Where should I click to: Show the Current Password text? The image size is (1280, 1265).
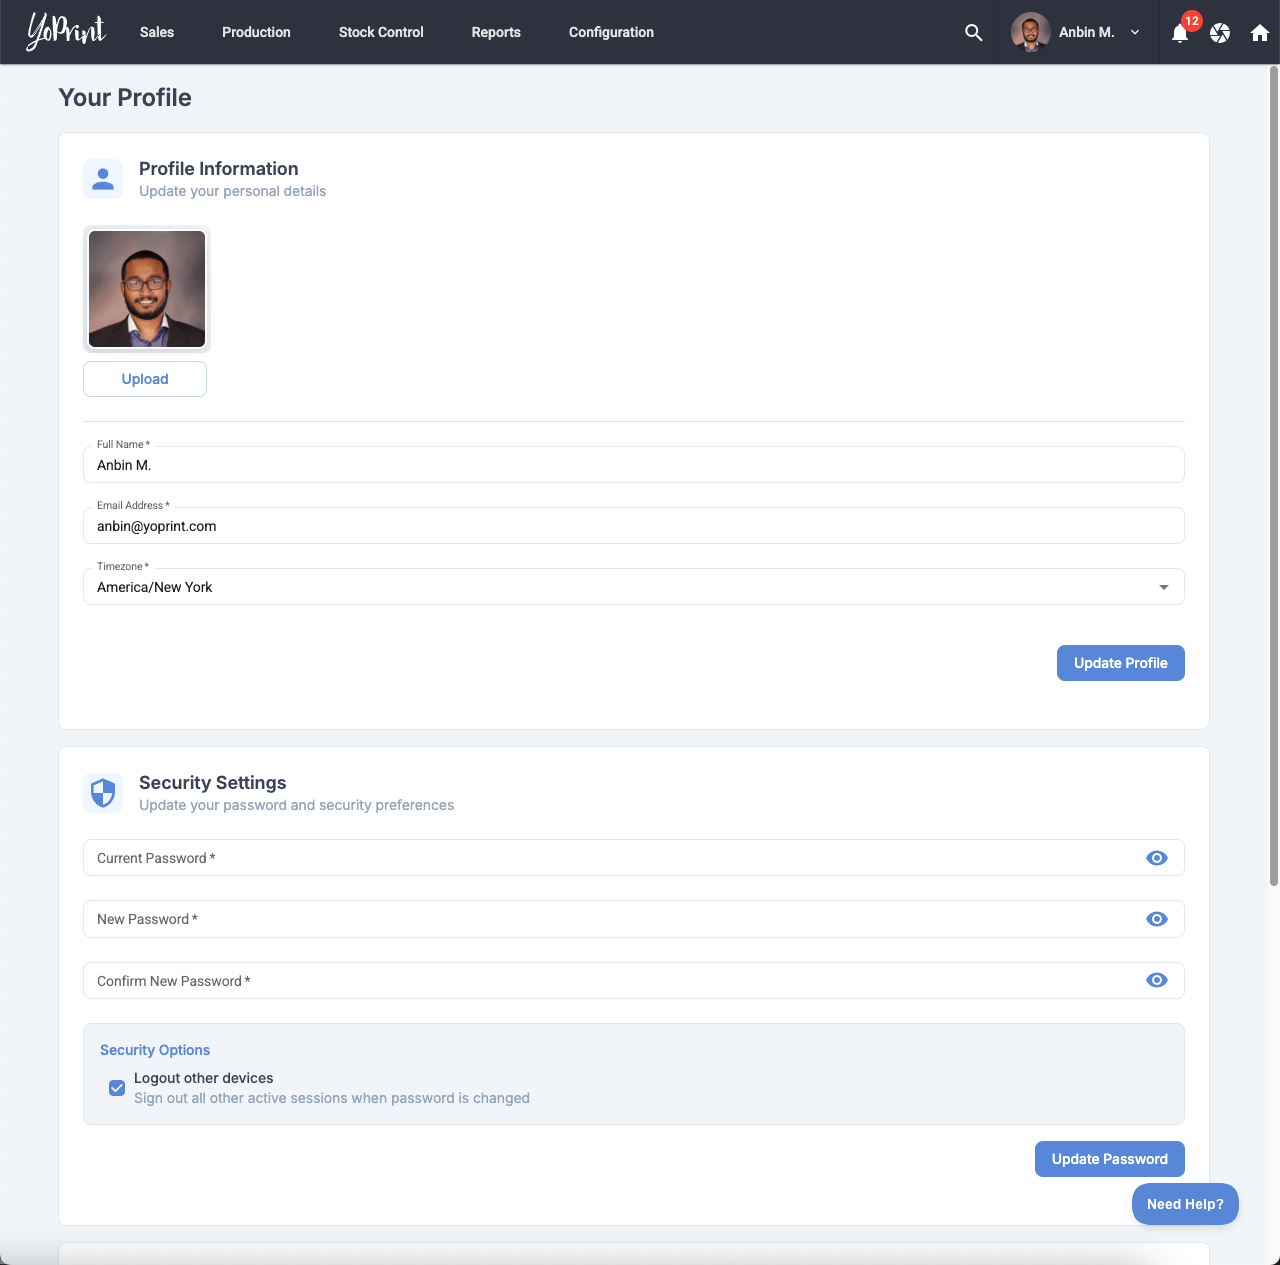click(x=1157, y=858)
